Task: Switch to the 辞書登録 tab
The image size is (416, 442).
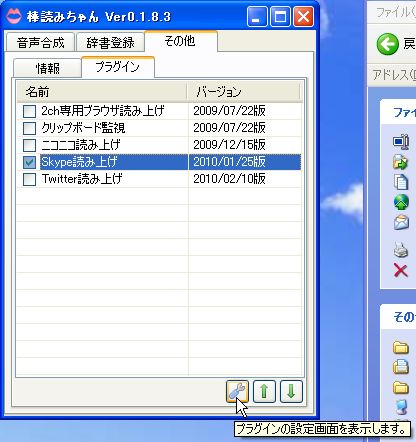Action: click(110, 43)
